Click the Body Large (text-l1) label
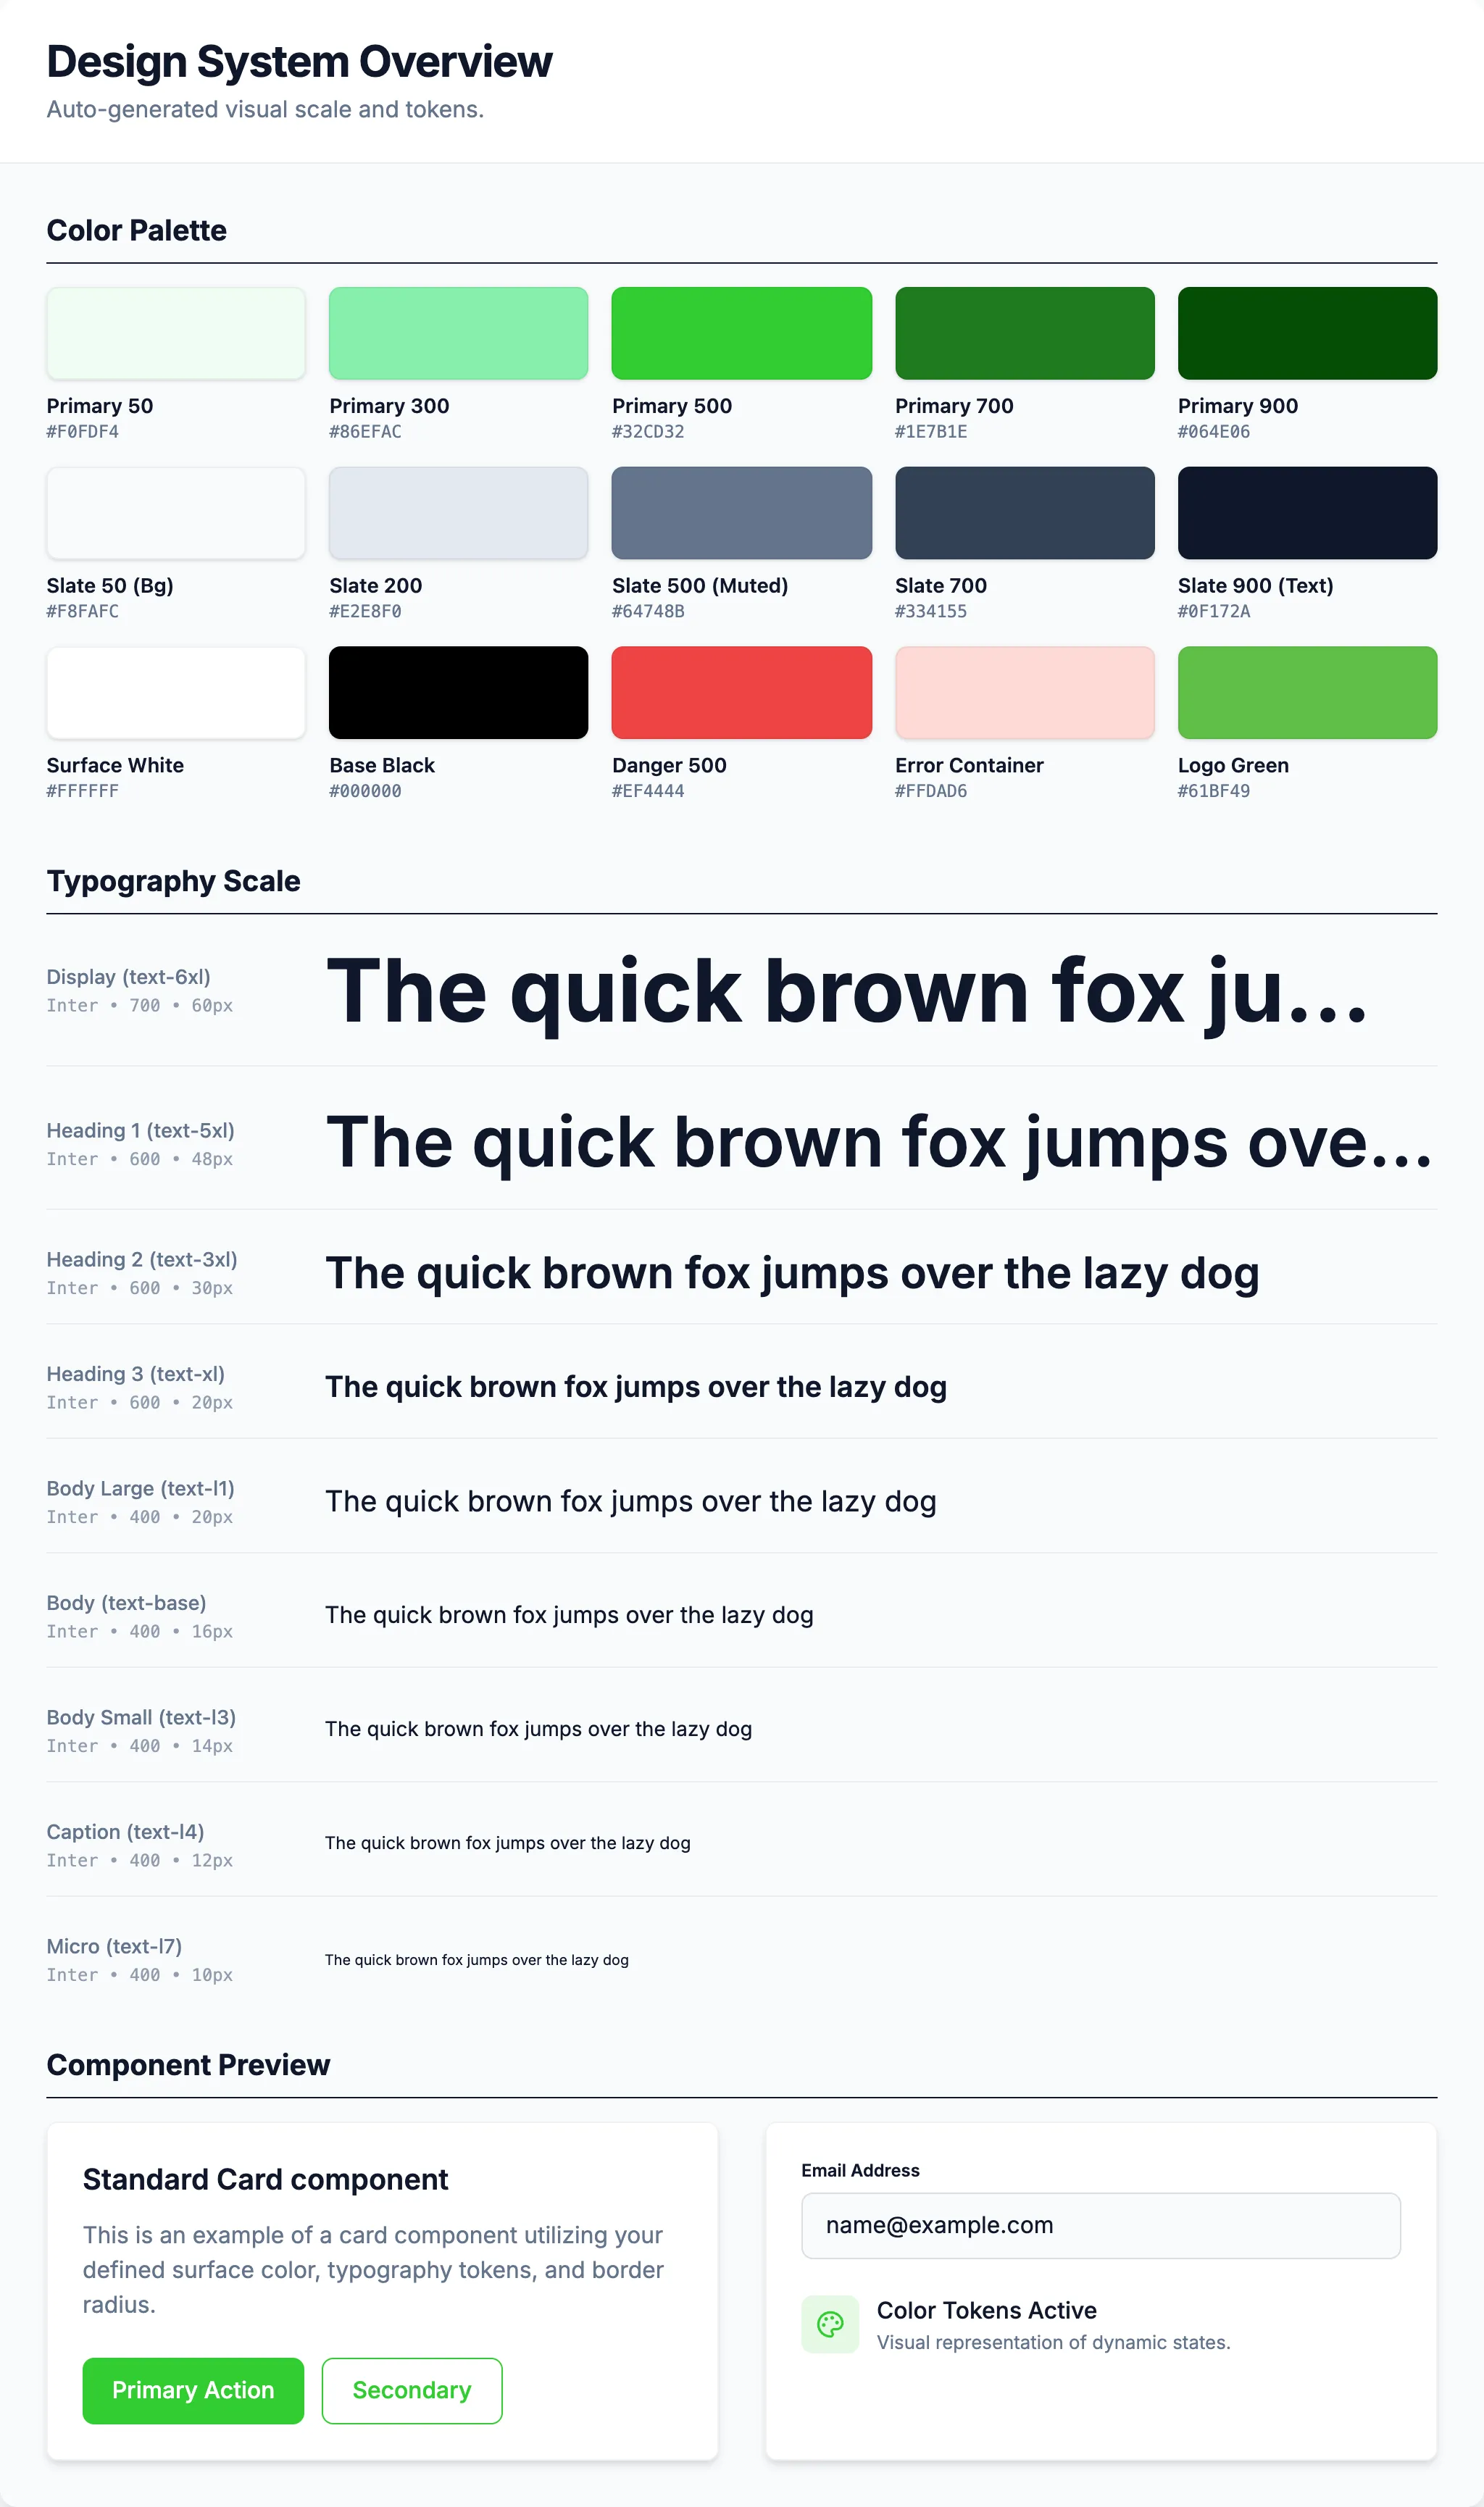The height and width of the screenshot is (2507, 1484). (x=141, y=1488)
